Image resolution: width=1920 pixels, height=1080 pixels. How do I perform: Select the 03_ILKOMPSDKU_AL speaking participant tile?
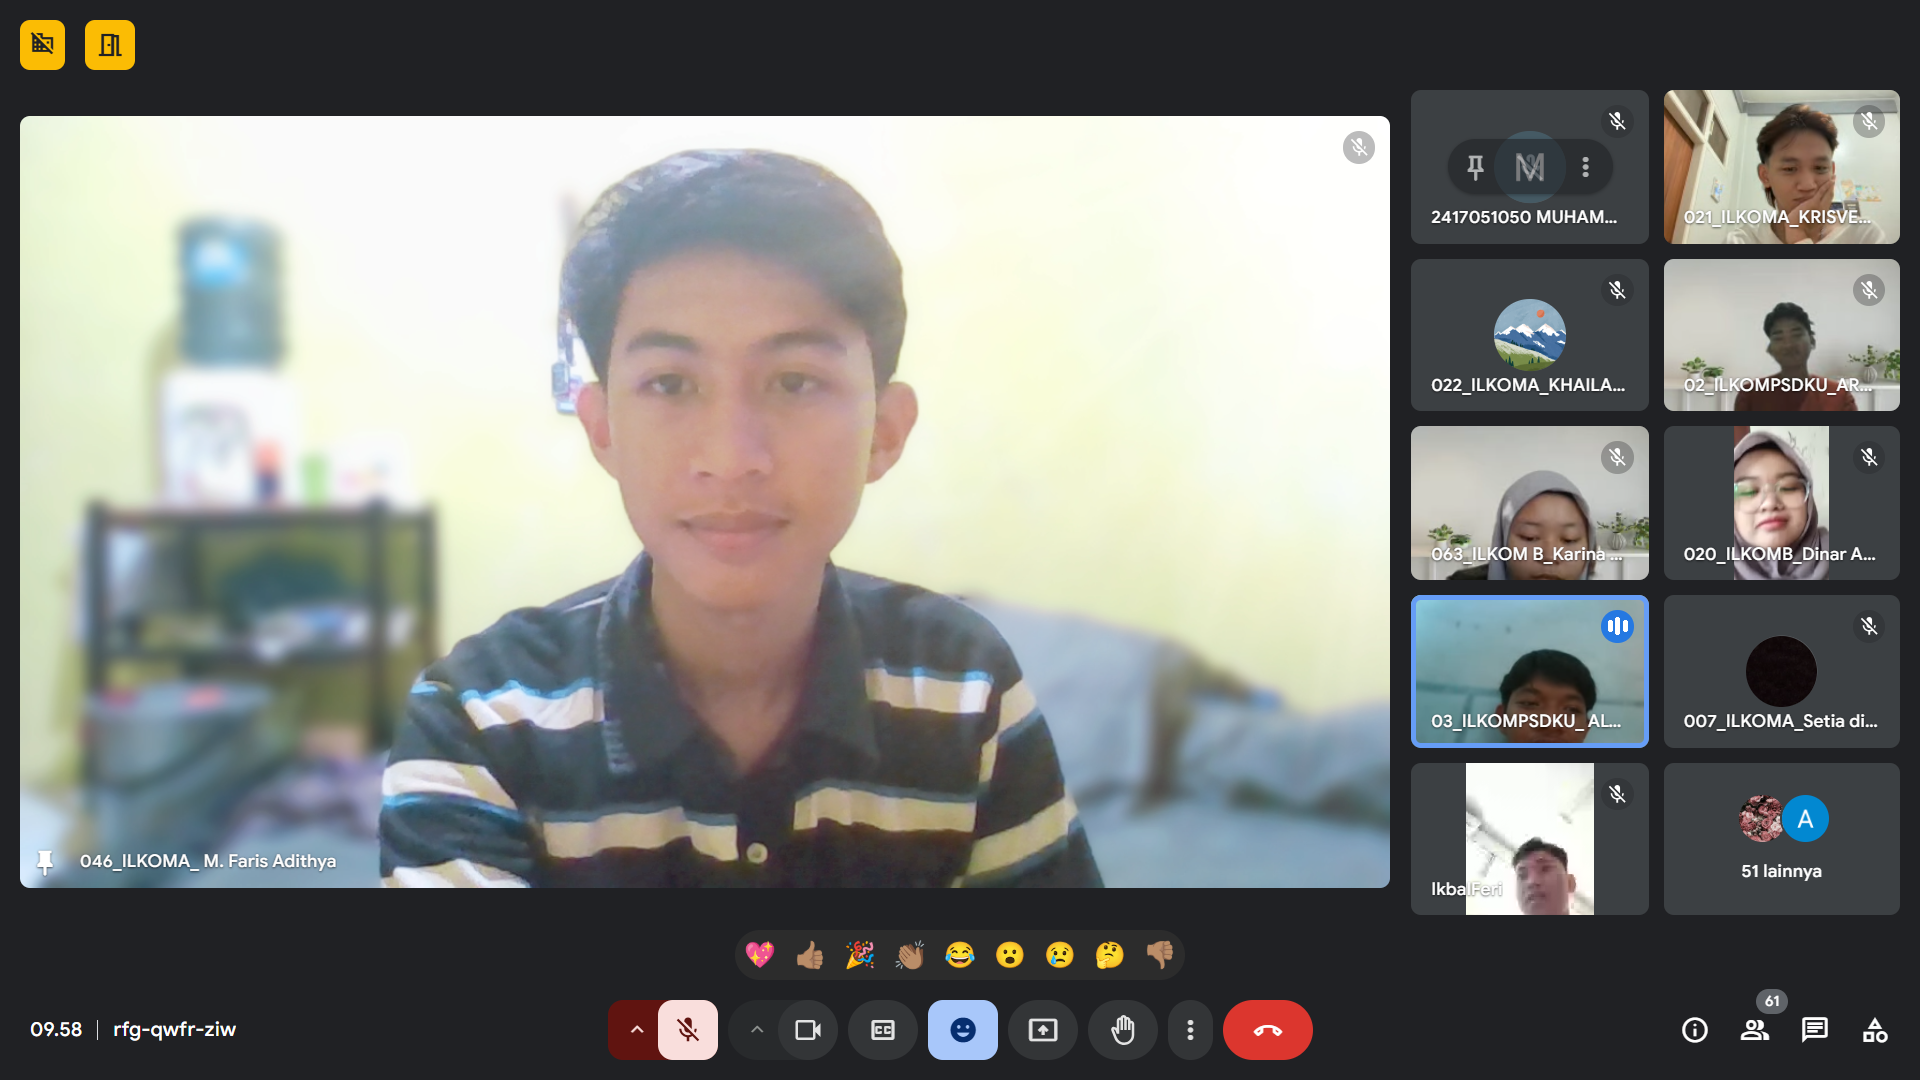tap(1529, 671)
